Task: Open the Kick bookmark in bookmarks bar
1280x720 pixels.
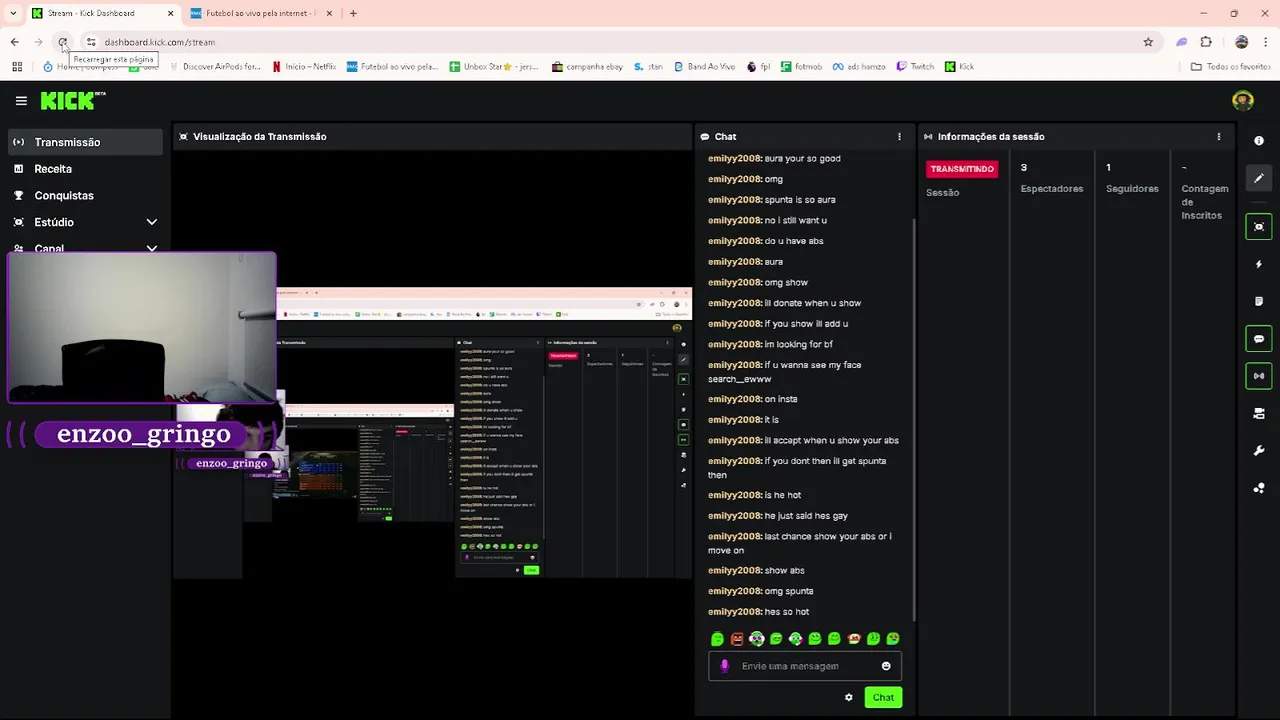Action: point(959,67)
